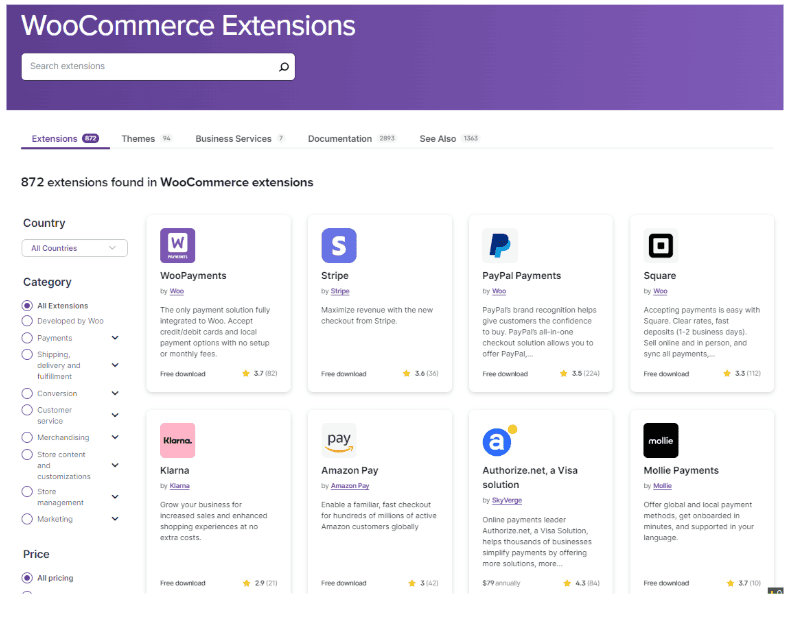Open the Mollie Payments extension title

pyautogui.click(x=681, y=471)
